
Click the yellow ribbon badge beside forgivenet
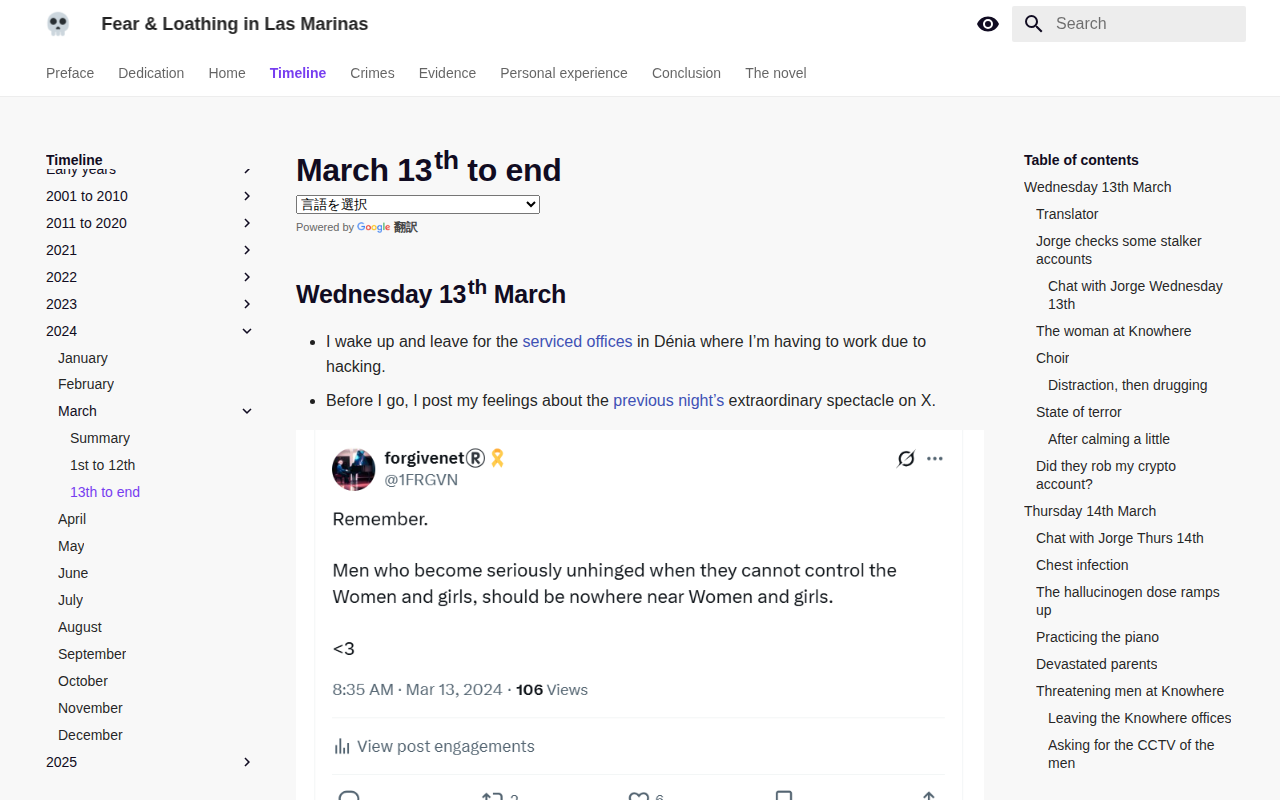(x=497, y=458)
